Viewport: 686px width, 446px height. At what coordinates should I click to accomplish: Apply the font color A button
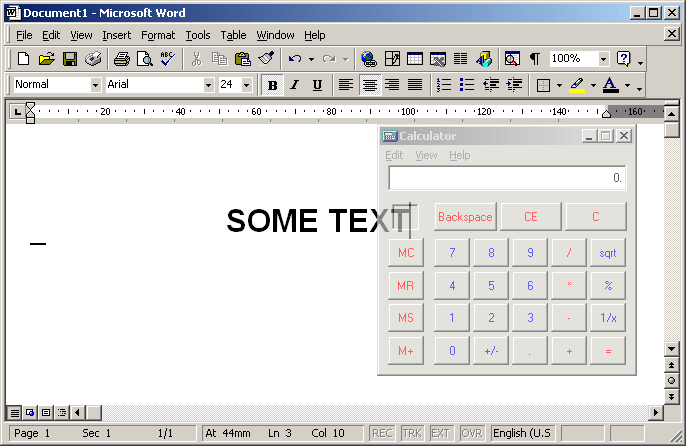click(x=611, y=84)
